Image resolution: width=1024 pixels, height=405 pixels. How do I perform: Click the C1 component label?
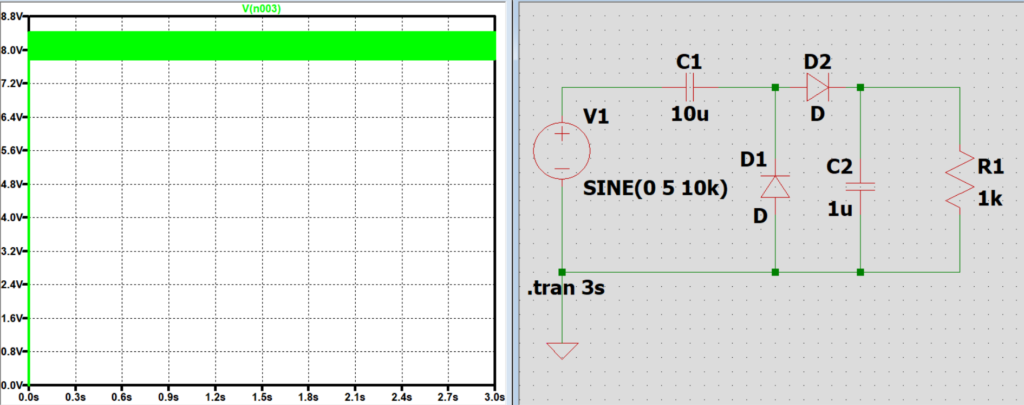(689, 62)
